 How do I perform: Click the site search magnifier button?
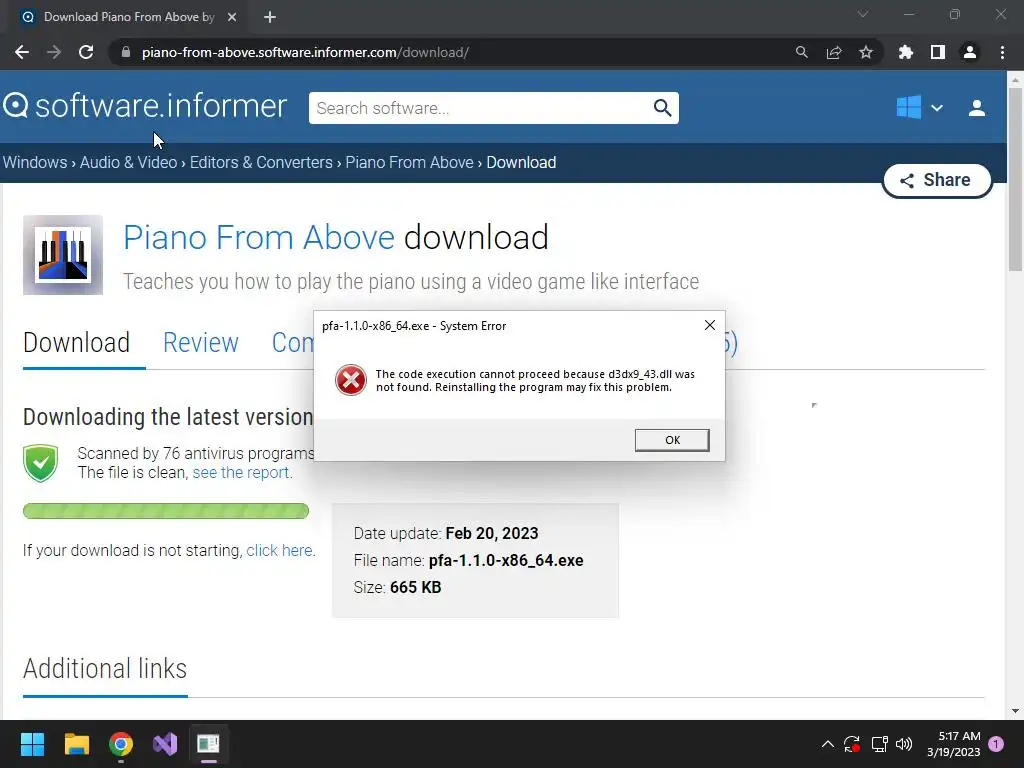click(662, 108)
